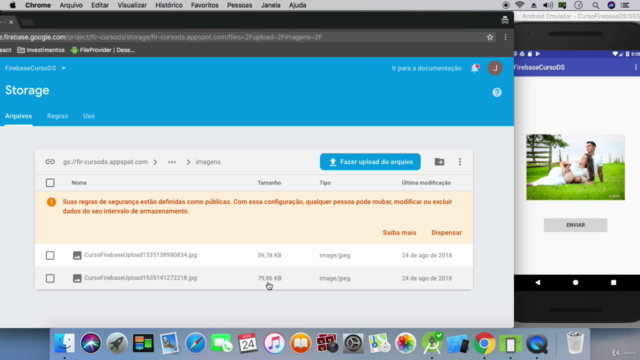Image resolution: width=640 pixels, height=360 pixels.
Task: Tap the emulator Recents square button
Action: (x=613, y=282)
